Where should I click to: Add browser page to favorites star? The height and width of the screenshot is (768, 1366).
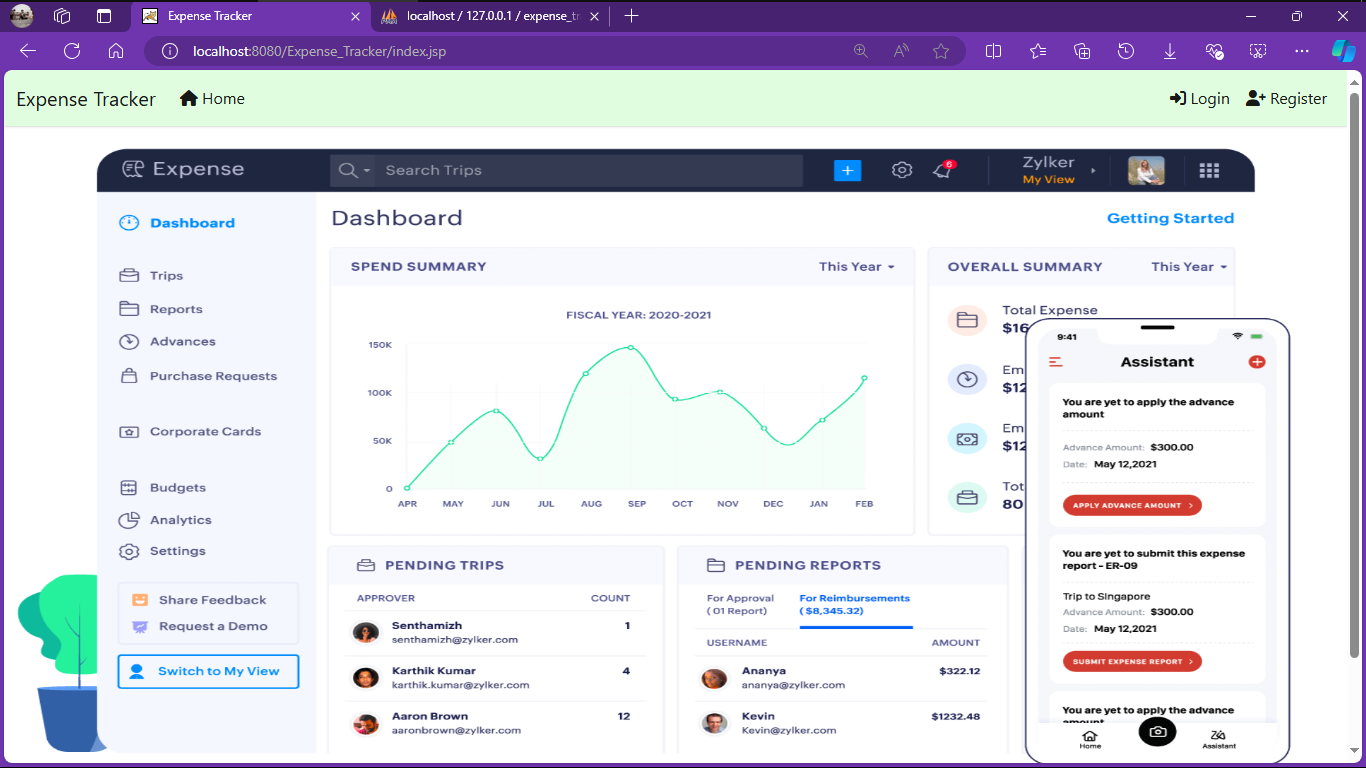940,51
